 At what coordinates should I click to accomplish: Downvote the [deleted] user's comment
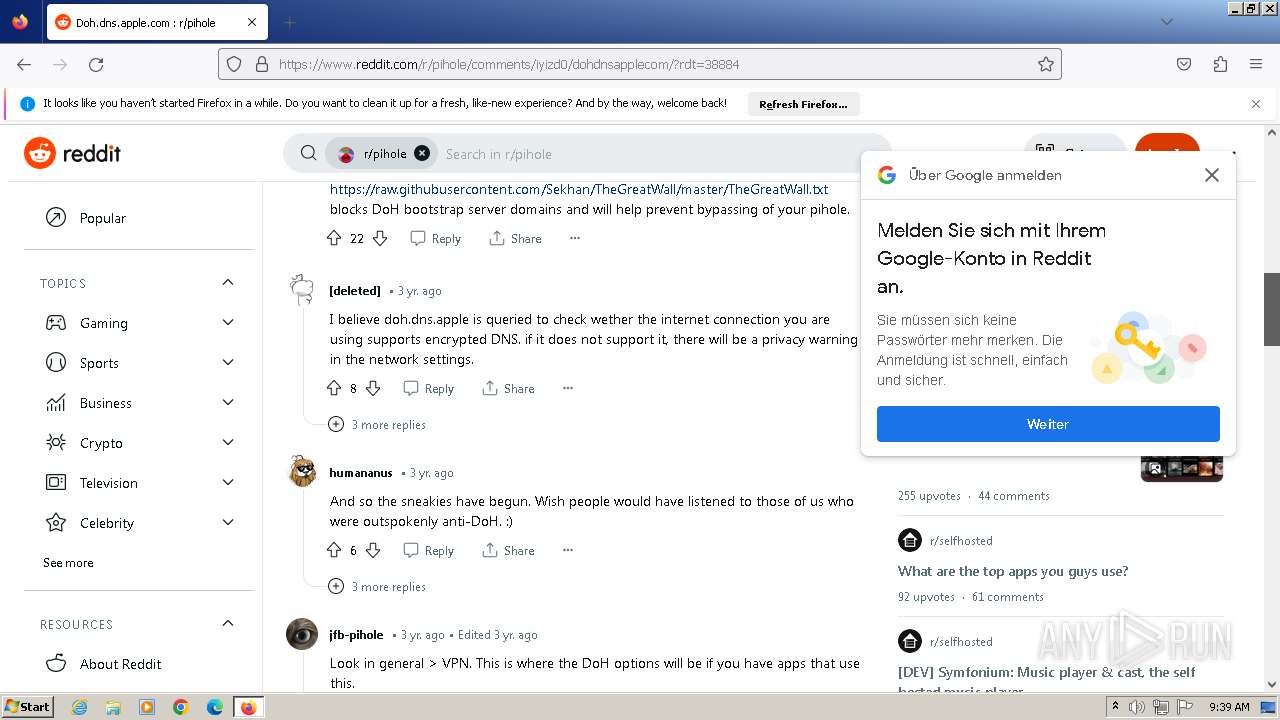click(x=373, y=388)
